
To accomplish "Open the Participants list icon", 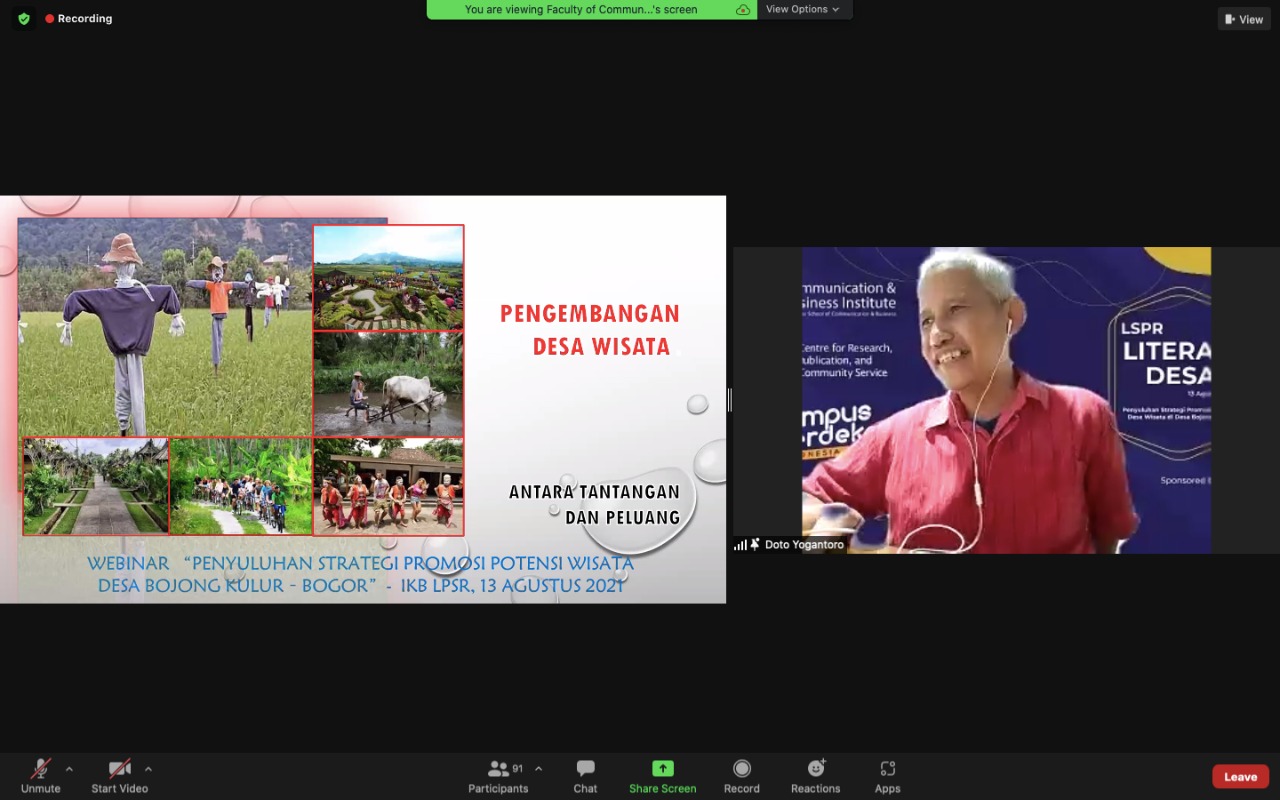I will tap(498, 769).
